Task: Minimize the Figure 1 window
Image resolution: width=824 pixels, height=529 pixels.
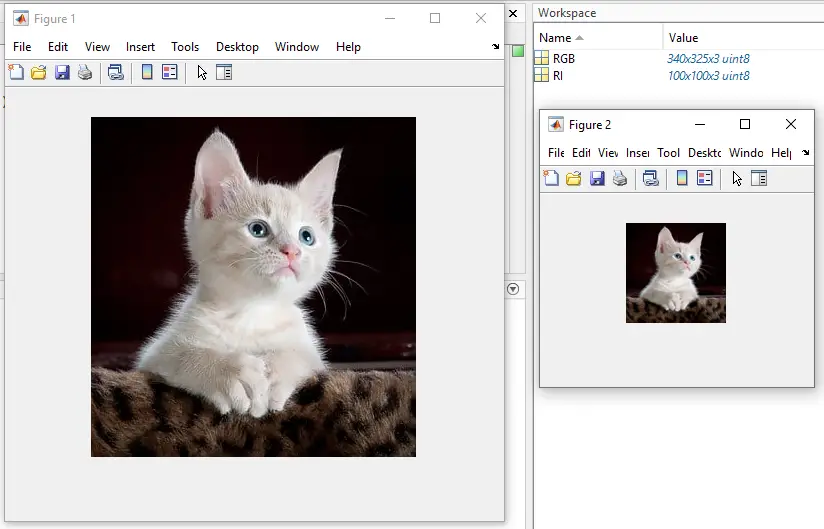Action: pyautogui.click(x=389, y=18)
